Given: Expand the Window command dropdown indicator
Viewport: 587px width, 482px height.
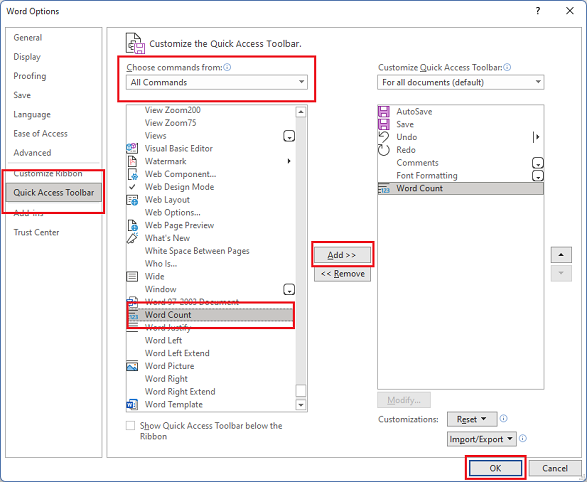Looking at the screenshot, I should pyautogui.click(x=289, y=289).
